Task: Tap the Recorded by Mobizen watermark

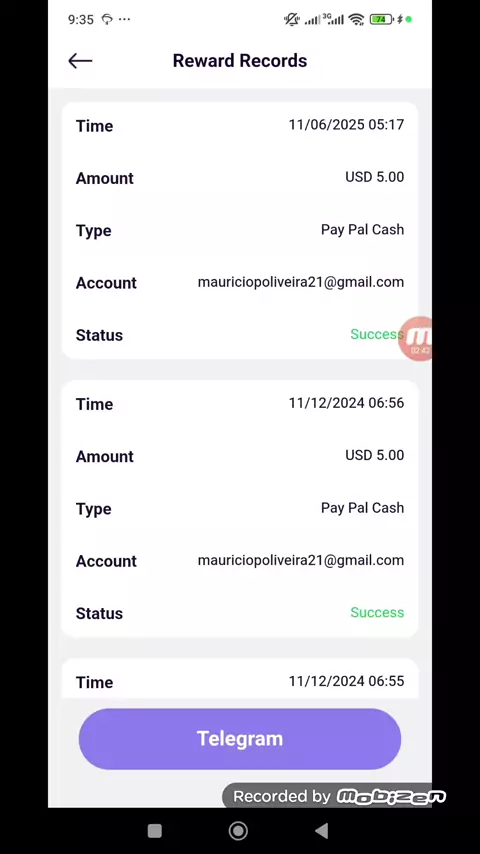Action: tap(335, 796)
